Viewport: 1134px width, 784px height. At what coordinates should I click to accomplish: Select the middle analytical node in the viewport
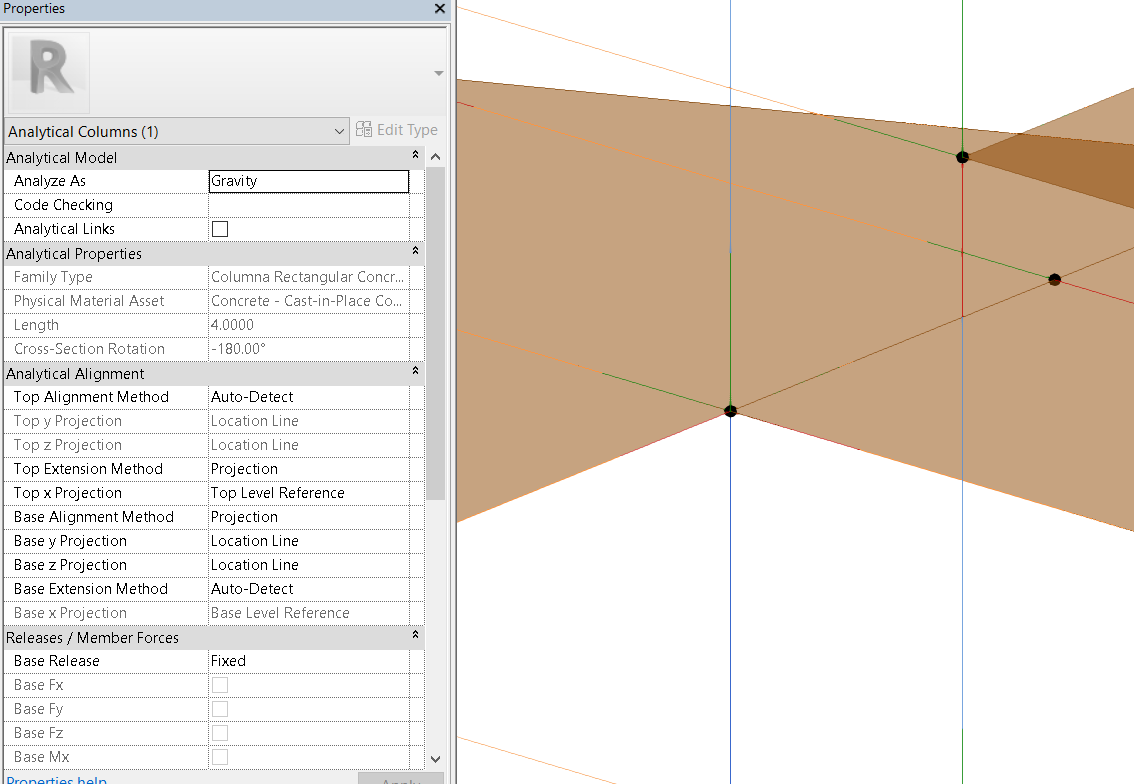coord(1054,280)
